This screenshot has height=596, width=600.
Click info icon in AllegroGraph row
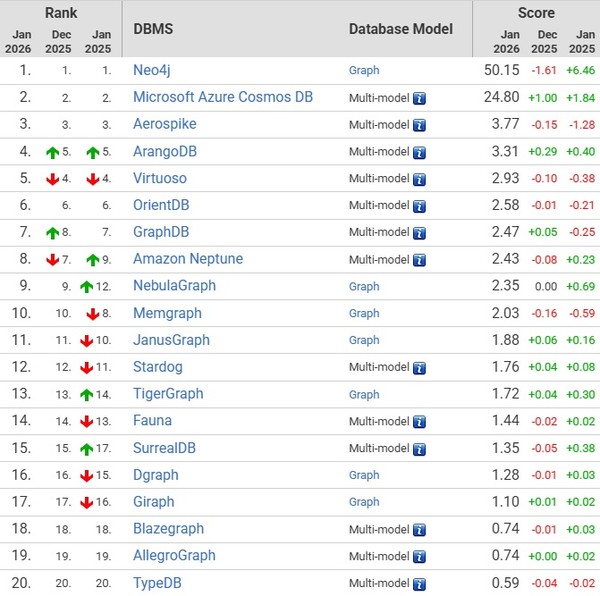419,557
